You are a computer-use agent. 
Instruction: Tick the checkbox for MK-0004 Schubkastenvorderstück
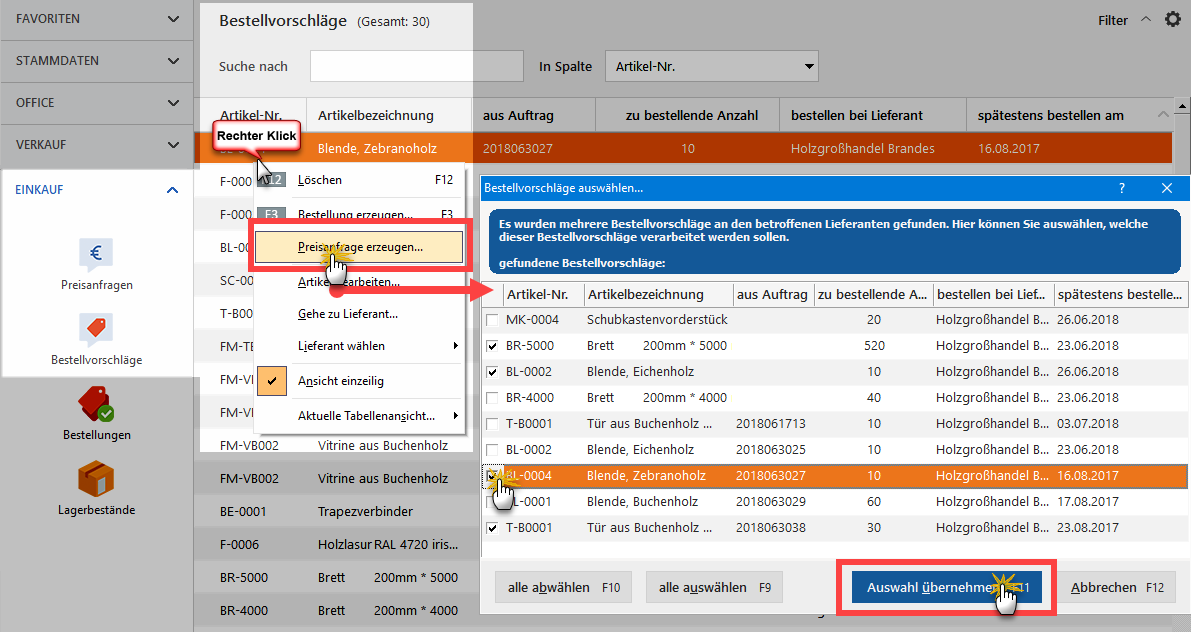(x=492, y=321)
